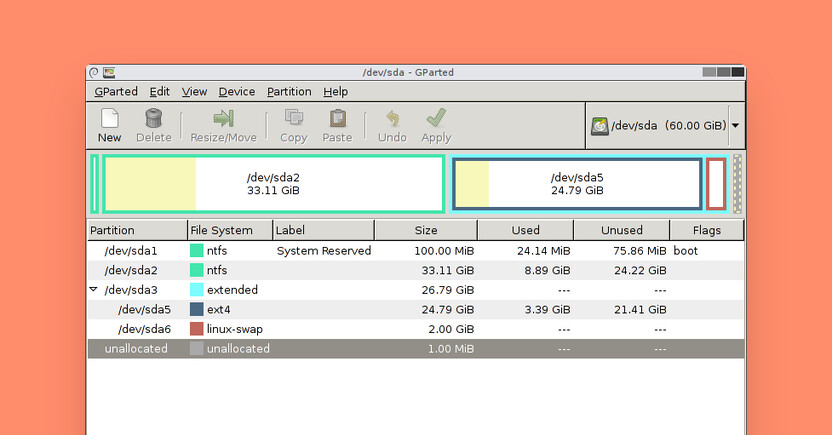Sort by the File System column header
The image size is (832, 435).
click(229, 231)
